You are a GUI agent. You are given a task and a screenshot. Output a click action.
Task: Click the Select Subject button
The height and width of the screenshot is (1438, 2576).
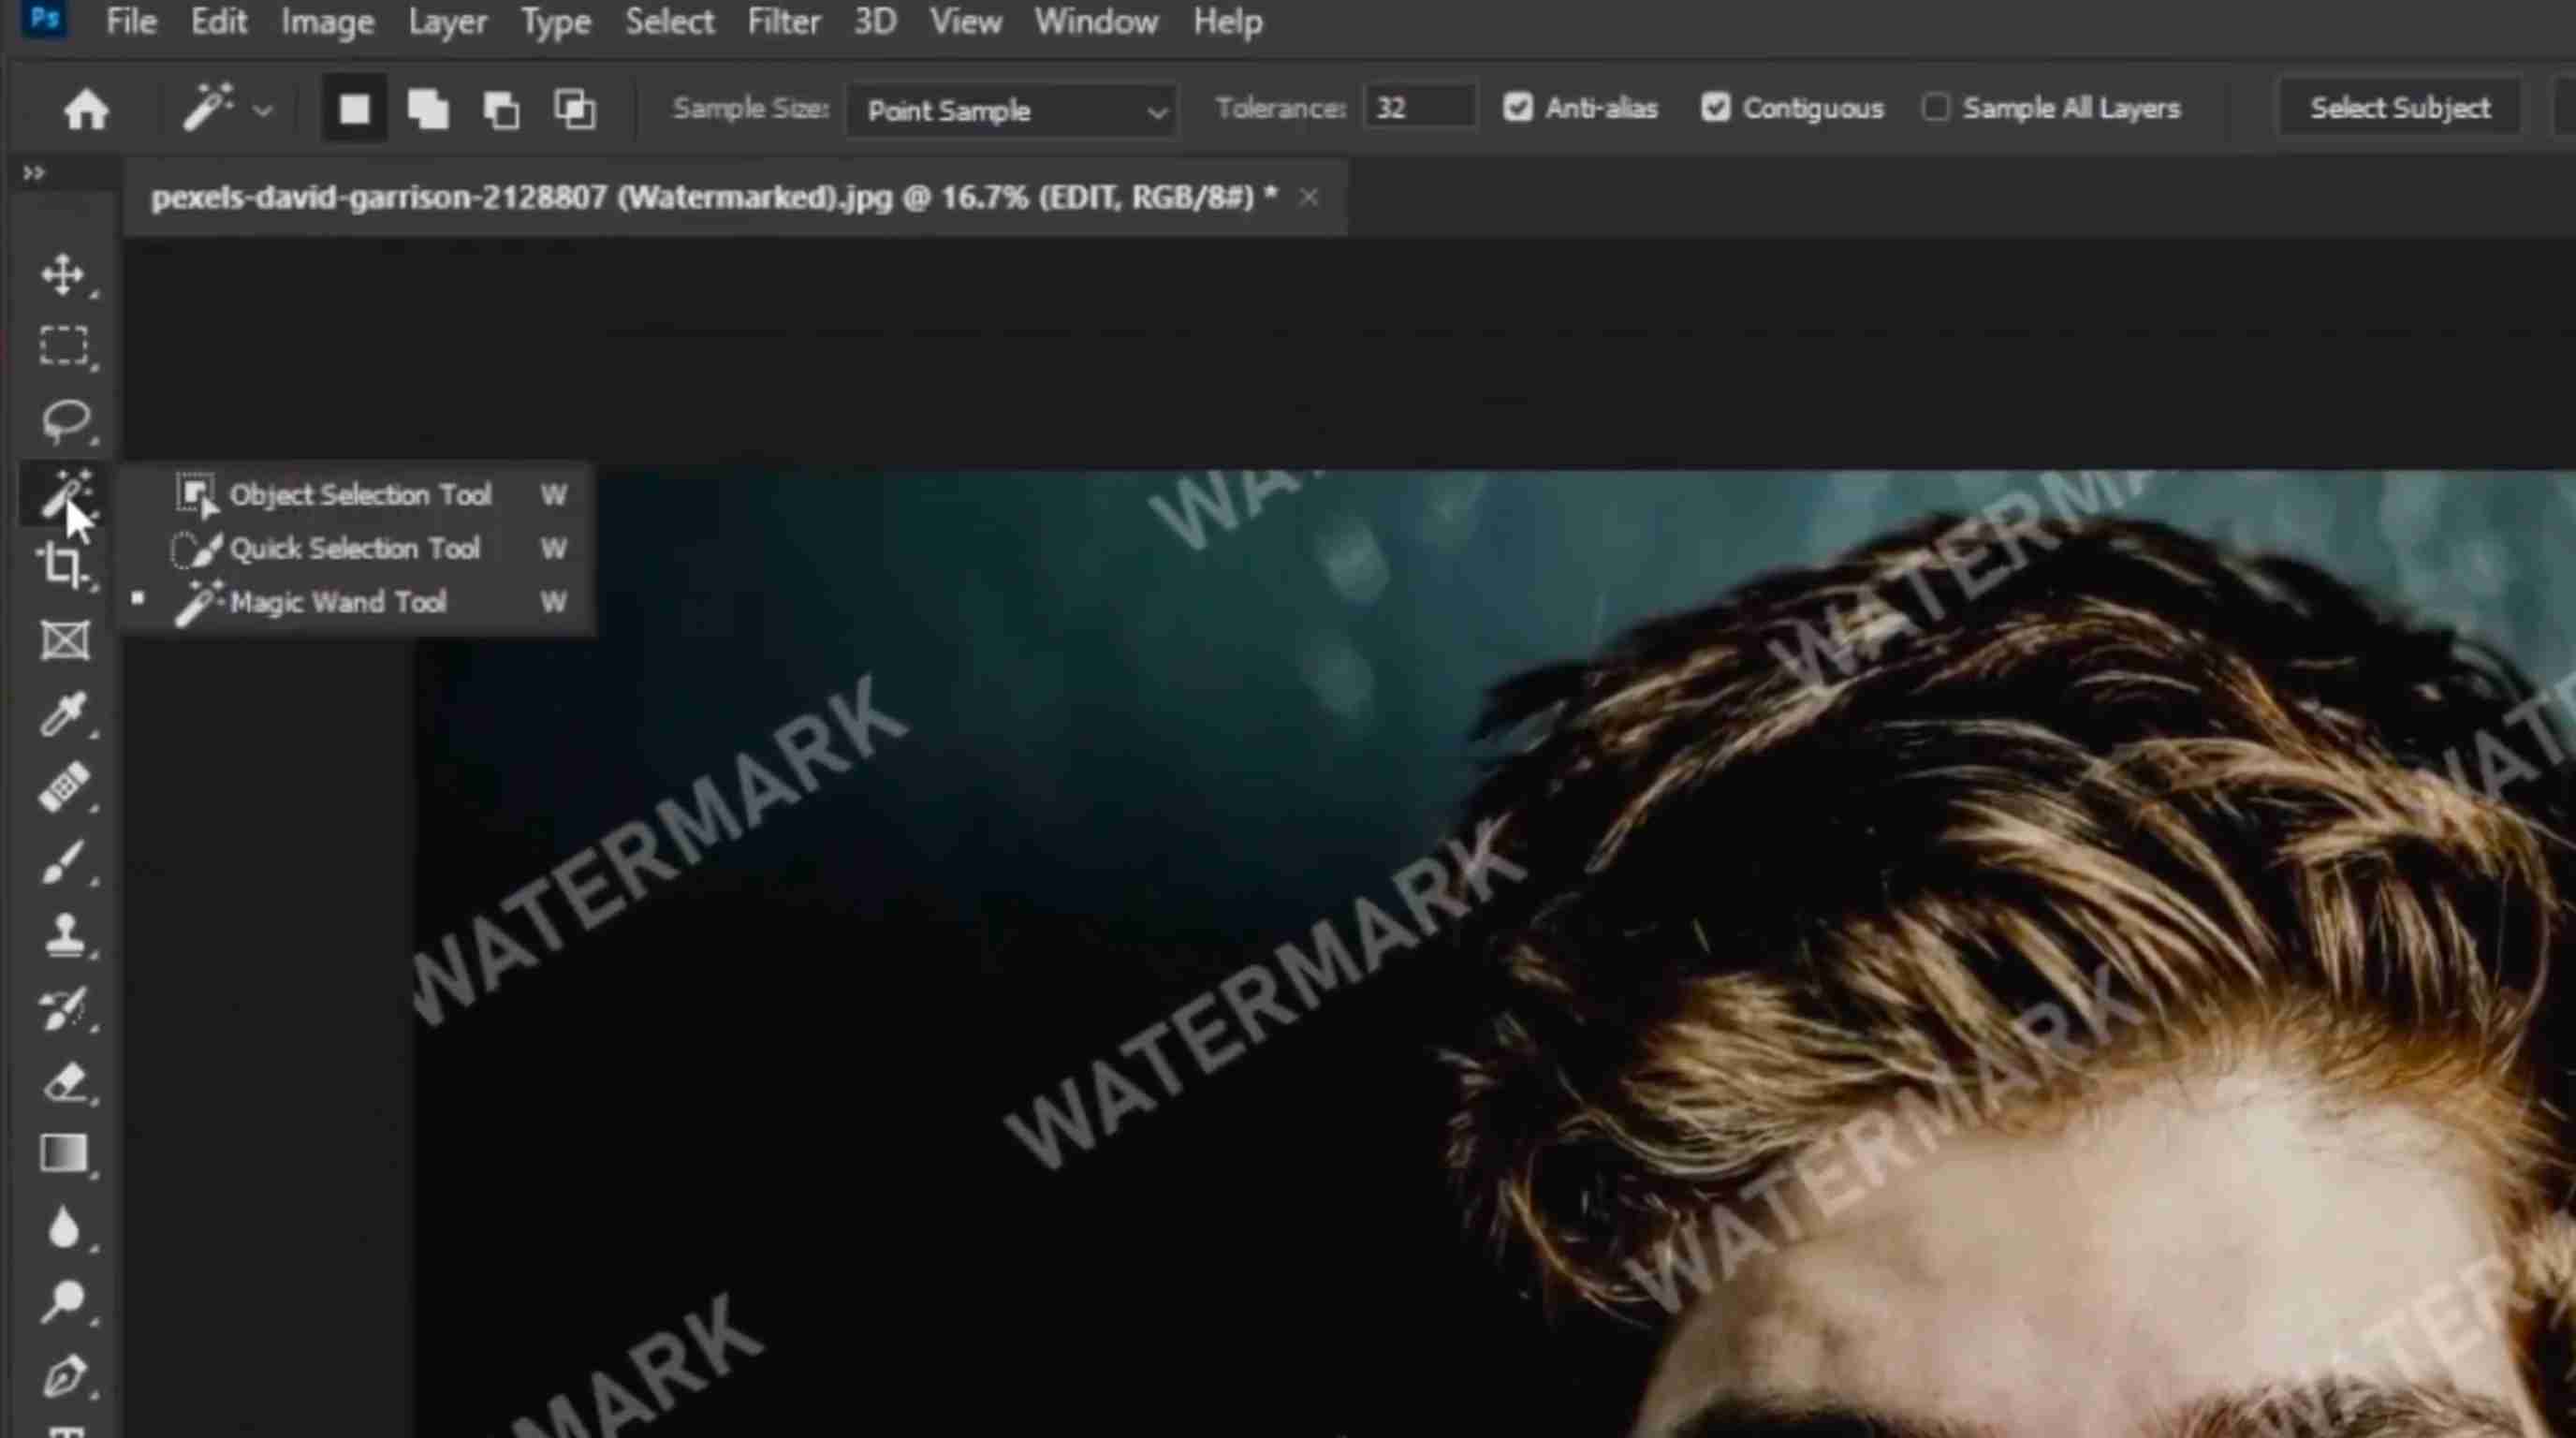[x=2400, y=108]
